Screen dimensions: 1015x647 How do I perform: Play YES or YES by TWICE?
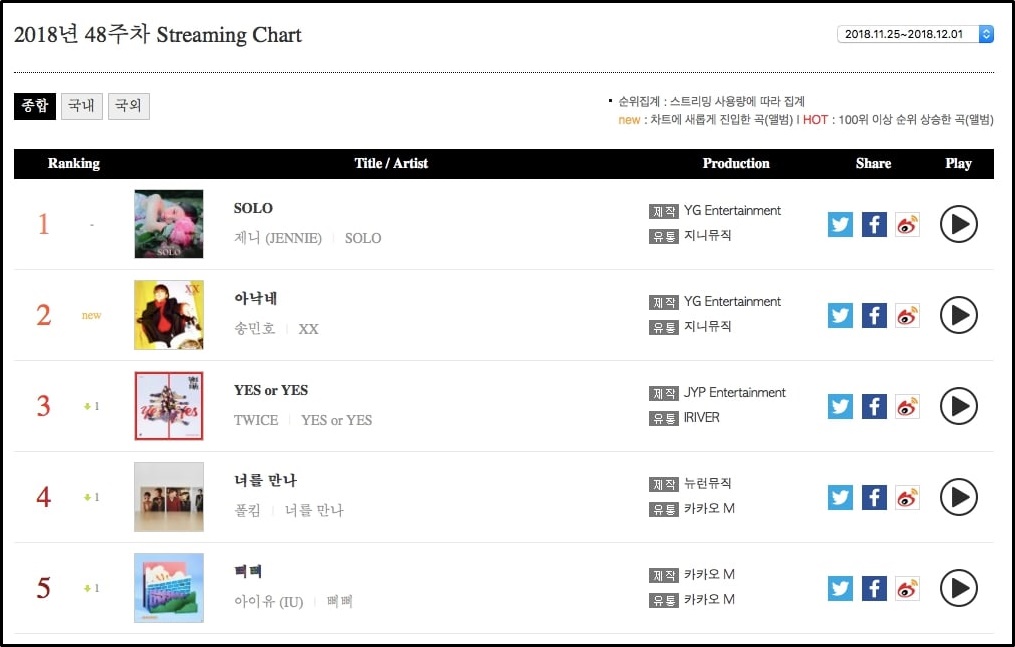click(x=958, y=406)
